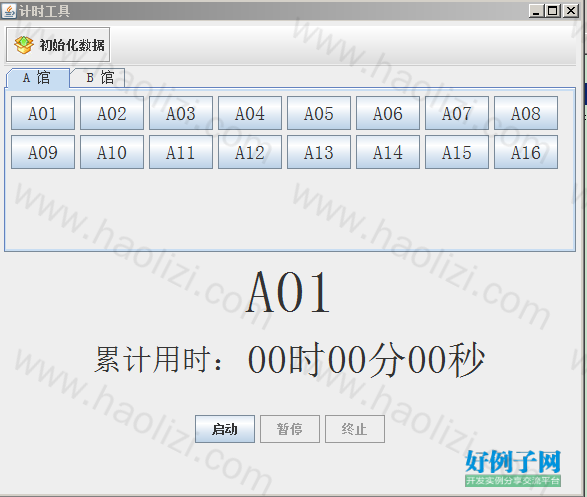Select the A08 button
Image resolution: width=587 pixels, height=497 pixels.
526,113
